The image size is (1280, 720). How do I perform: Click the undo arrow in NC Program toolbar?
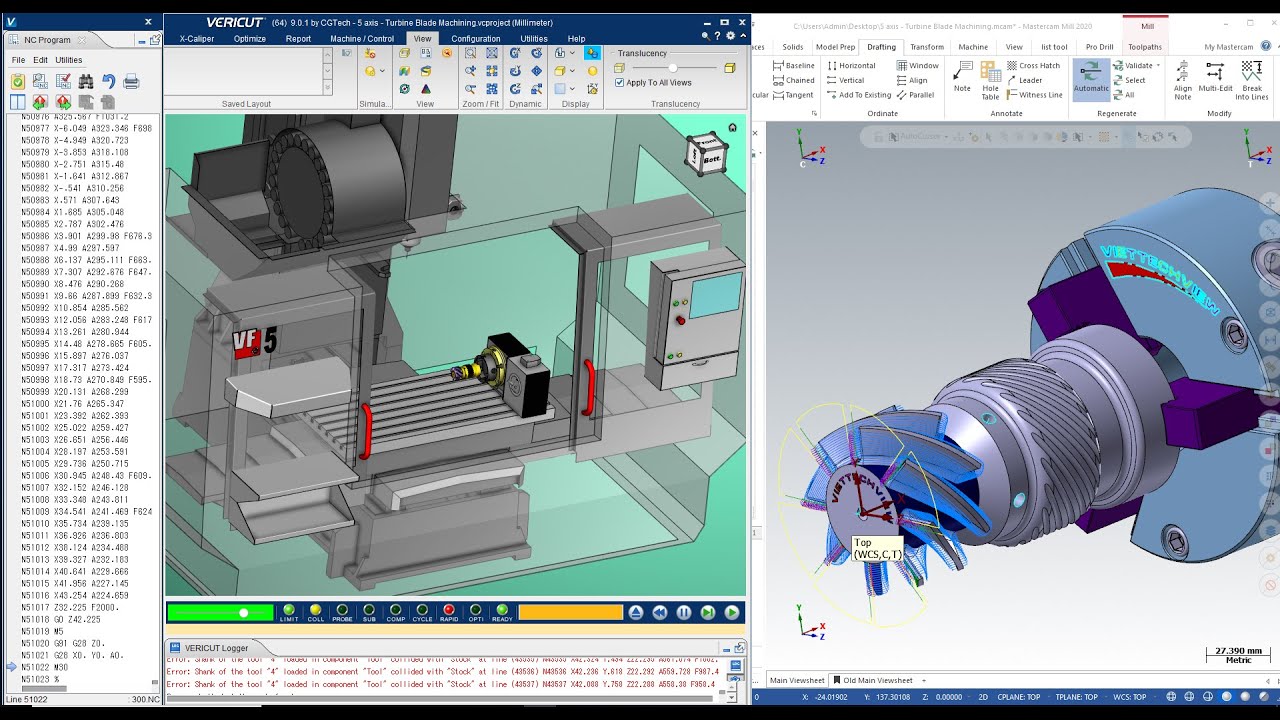108,82
